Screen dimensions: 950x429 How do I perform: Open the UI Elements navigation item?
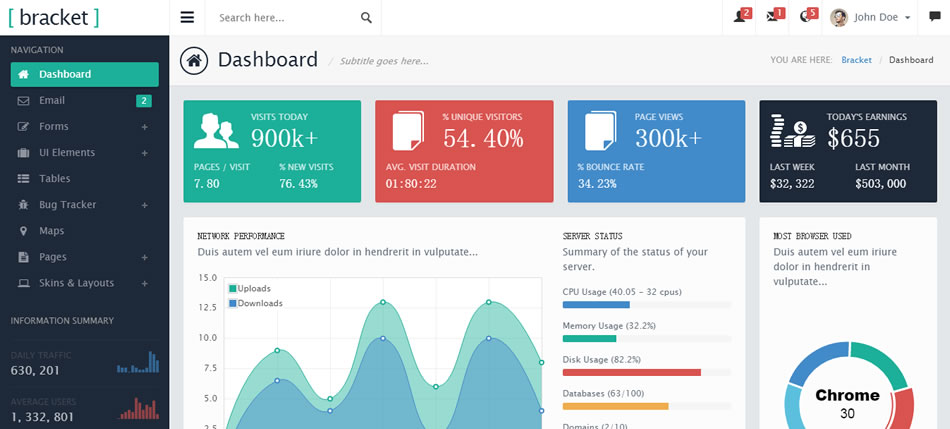tap(85, 153)
